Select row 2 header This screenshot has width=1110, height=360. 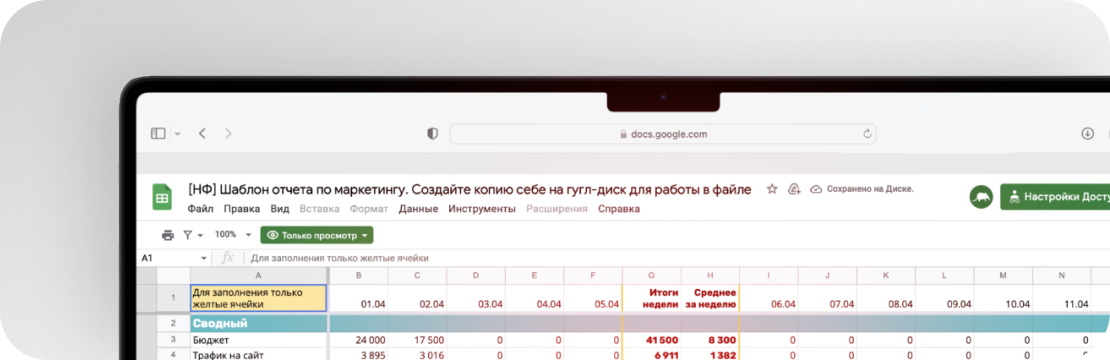173,323
